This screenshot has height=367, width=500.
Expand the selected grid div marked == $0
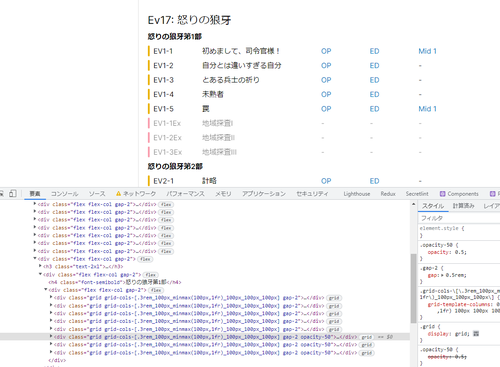(x=51, y=337)
